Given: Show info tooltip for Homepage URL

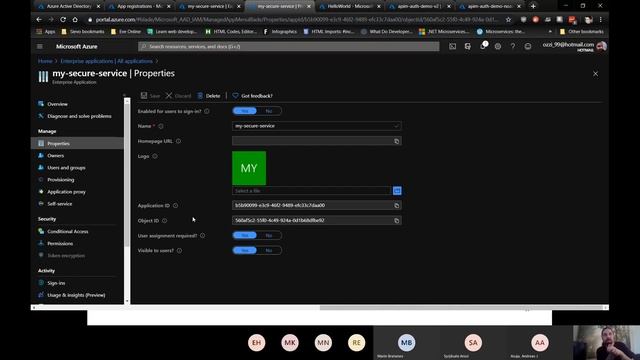Looking at the screenshot, I should point(178,141).
